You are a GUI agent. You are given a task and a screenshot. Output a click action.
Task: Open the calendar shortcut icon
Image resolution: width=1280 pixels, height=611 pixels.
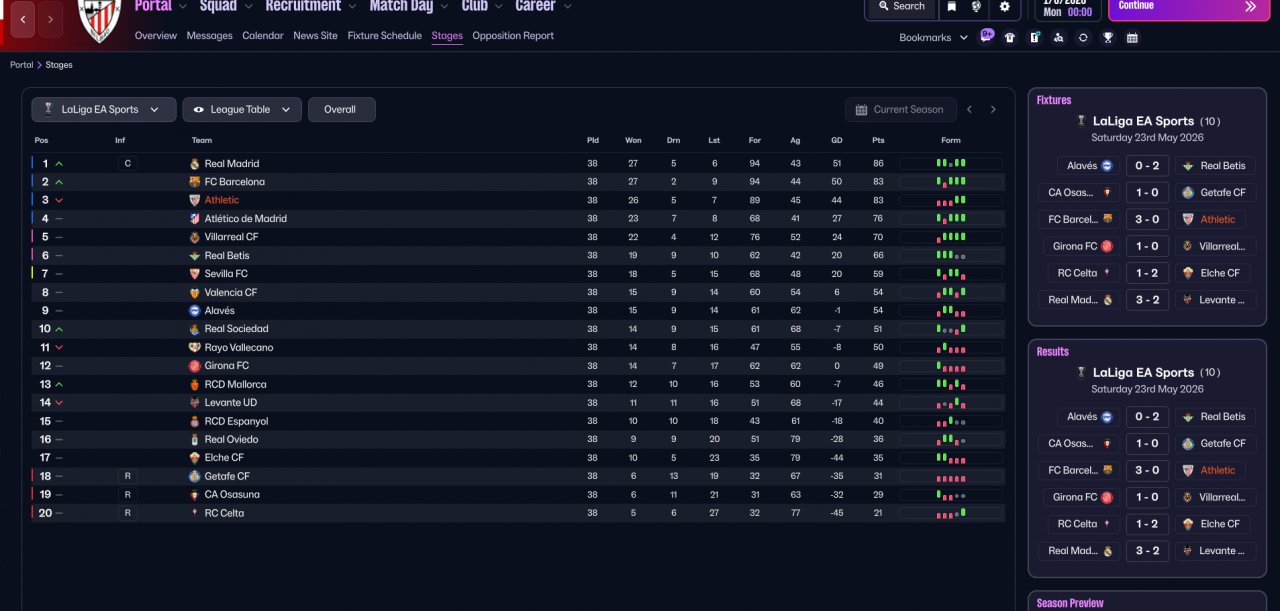tap(1132, 38)
